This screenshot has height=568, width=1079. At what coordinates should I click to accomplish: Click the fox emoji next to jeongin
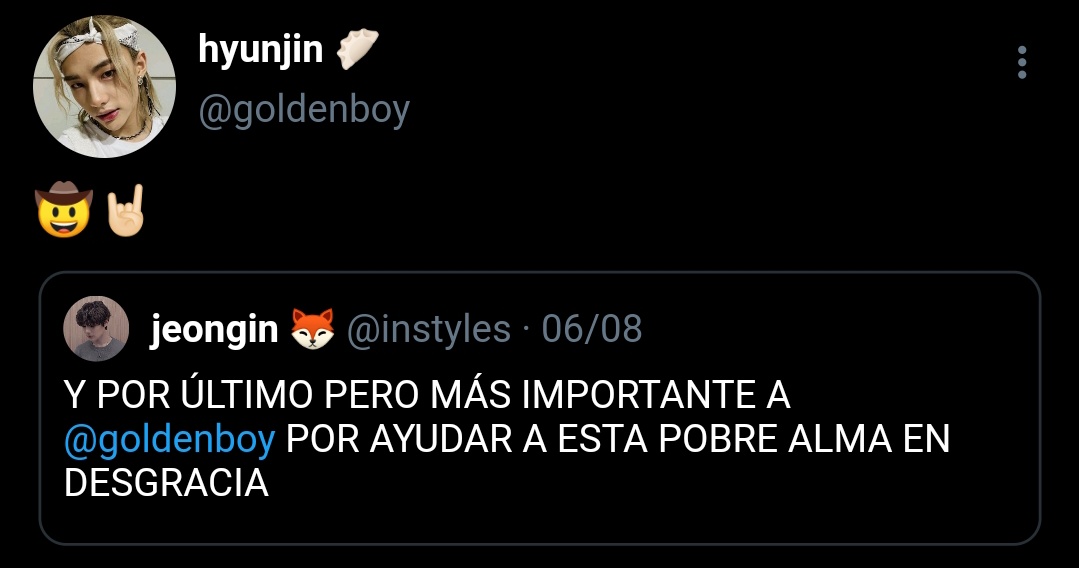pos(312,328)
